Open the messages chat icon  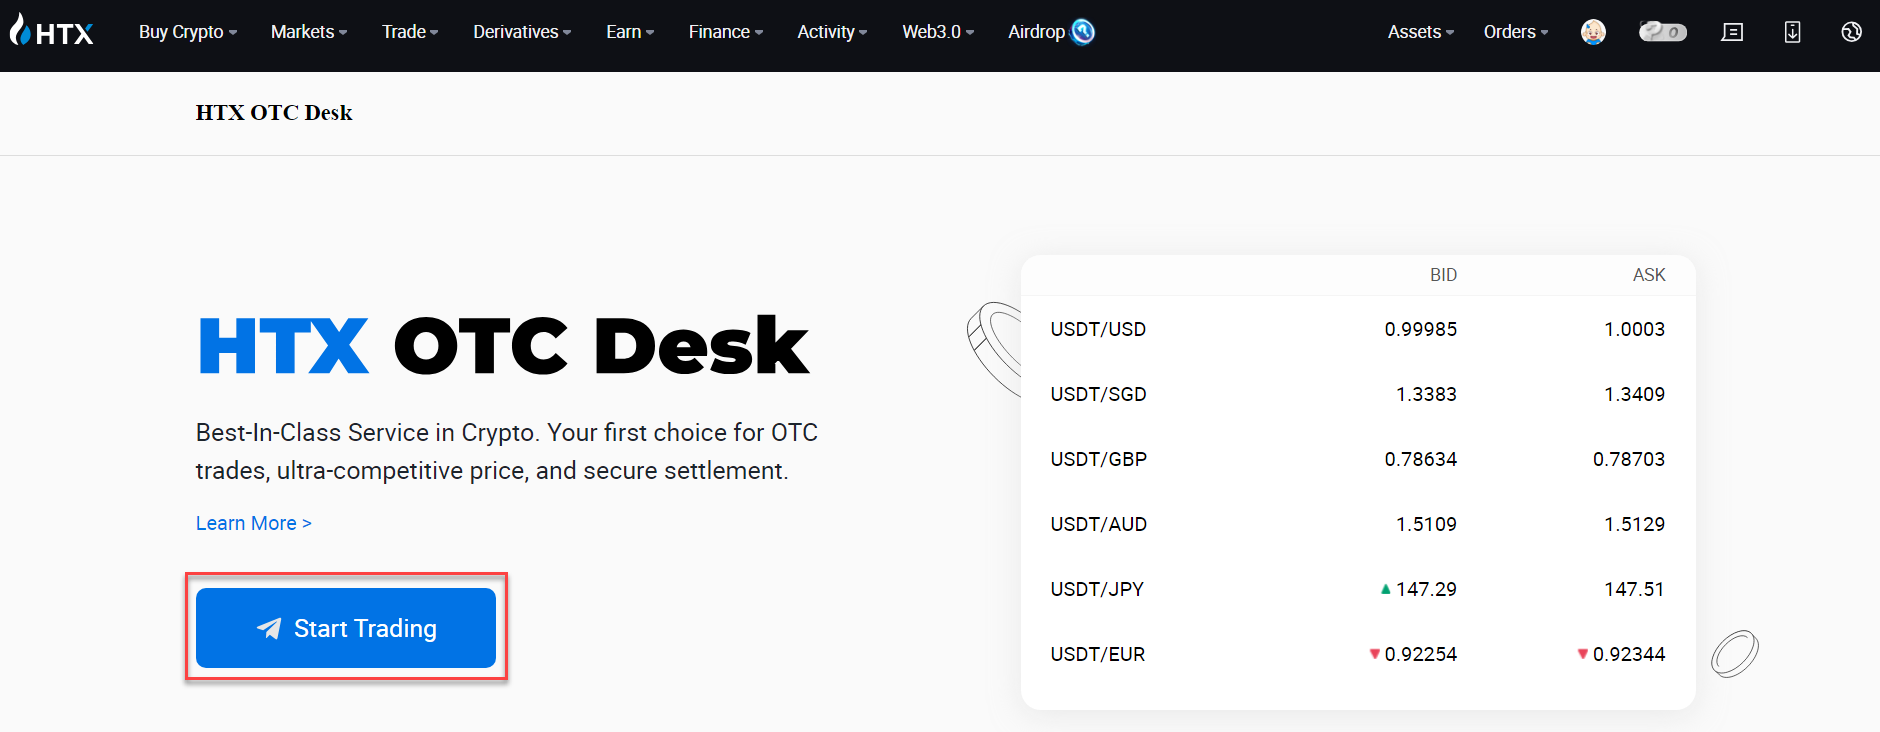pyautogui.click(x=1732, y=32)
